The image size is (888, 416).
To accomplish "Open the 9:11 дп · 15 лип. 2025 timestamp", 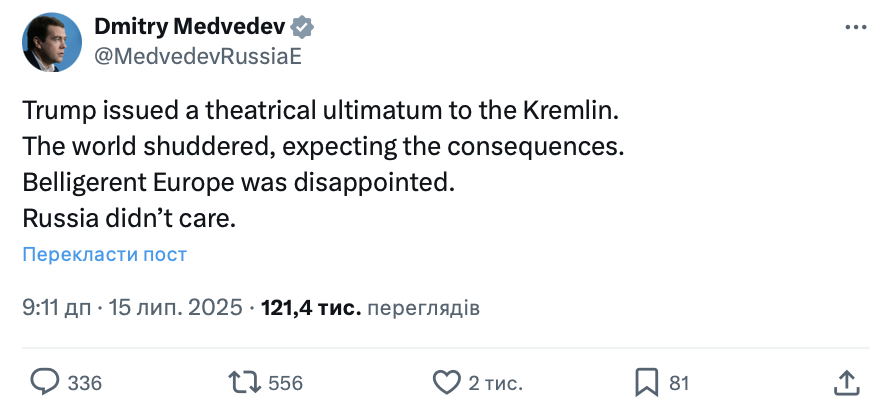I will coord(133,307).
